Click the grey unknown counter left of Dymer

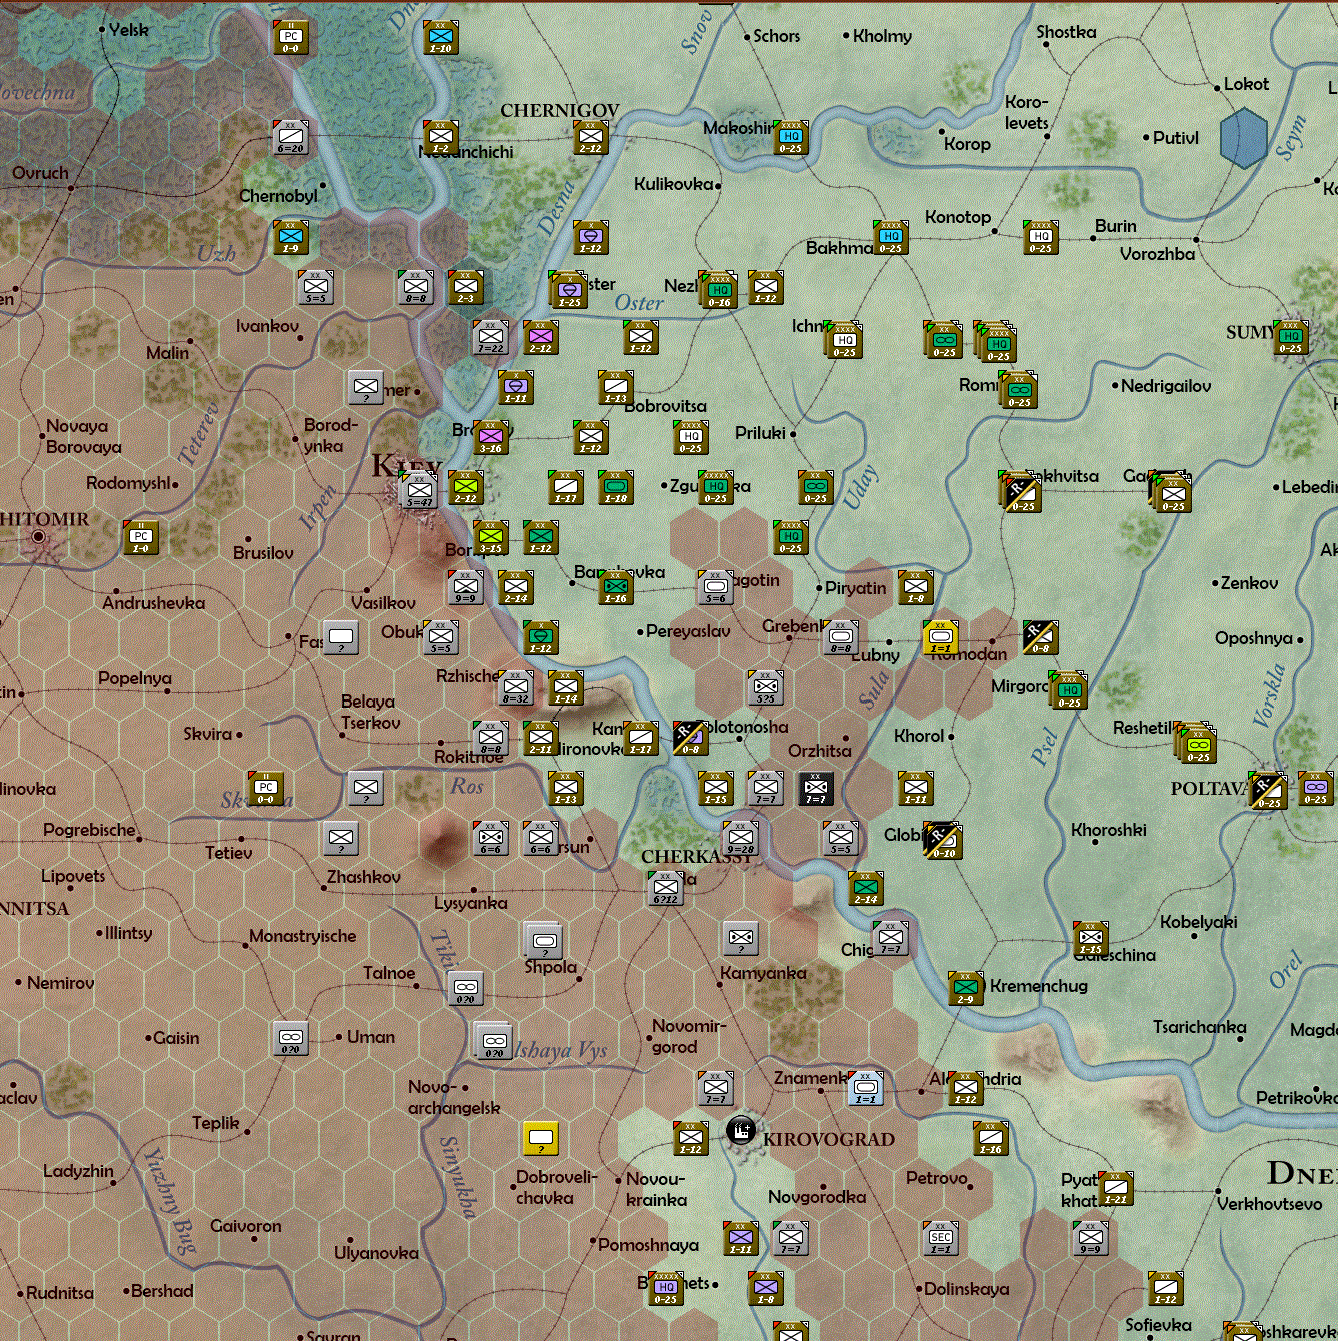point(366,387)
